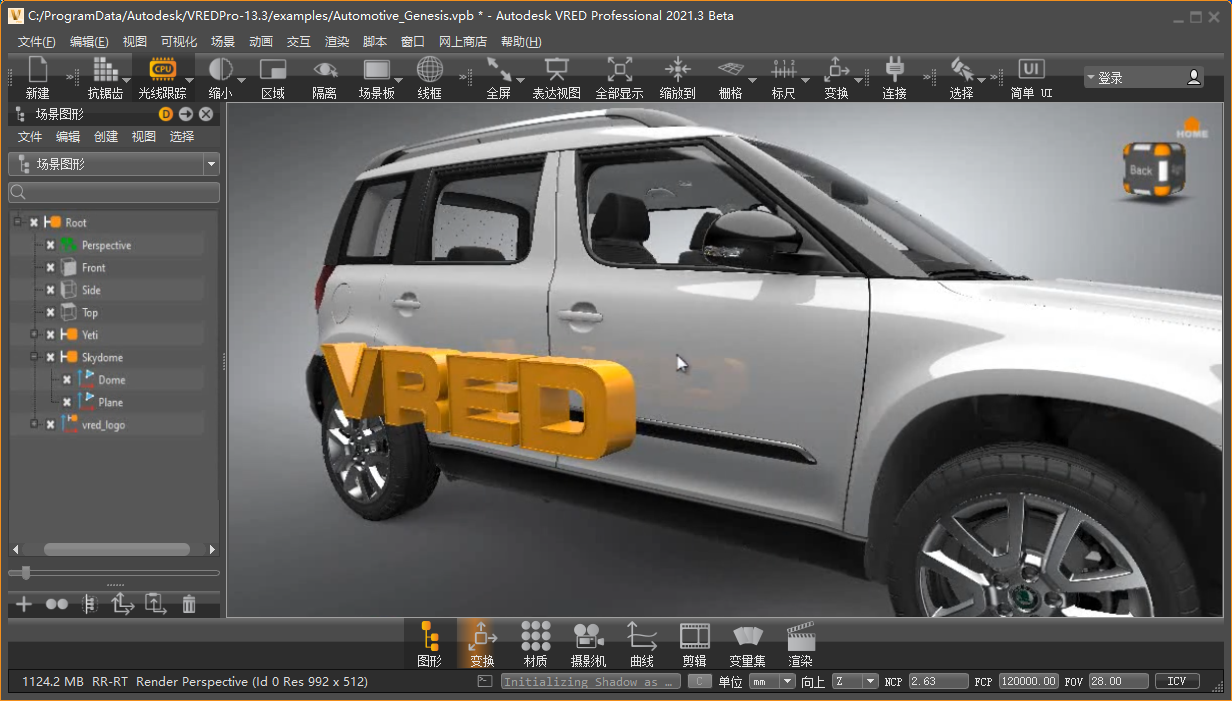Toggle visibility checkbox of Front view
This screenshot has height=701, width=1232.
(50, 268)
